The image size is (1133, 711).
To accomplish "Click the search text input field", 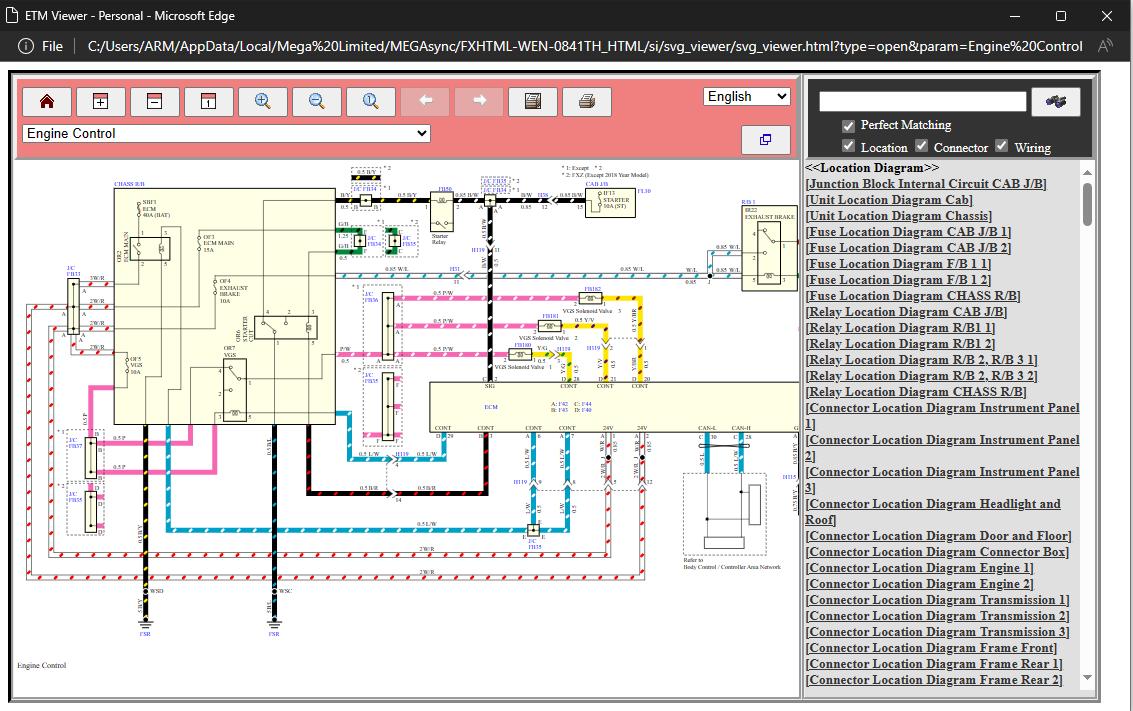I will [x=922, y=101].
